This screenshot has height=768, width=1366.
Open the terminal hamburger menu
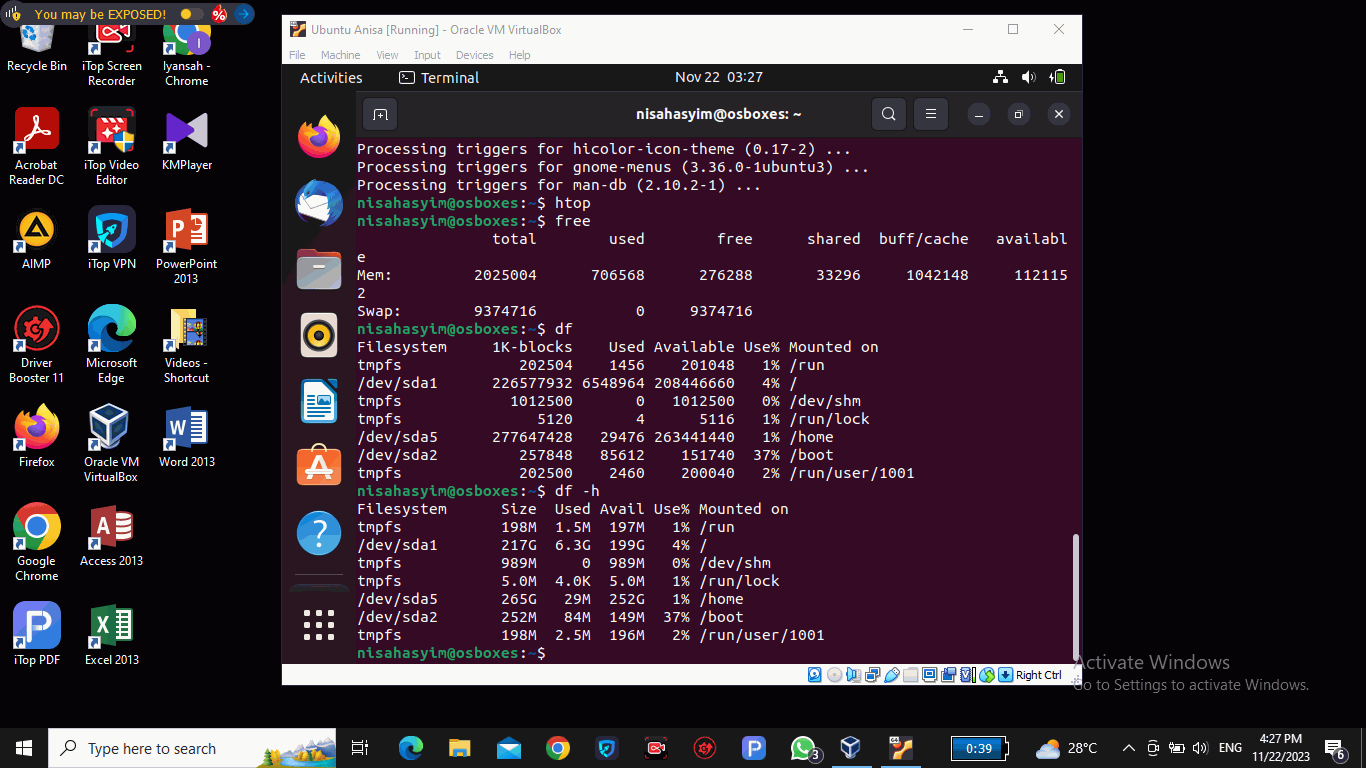pyautogui.click(x=931, y=115)
